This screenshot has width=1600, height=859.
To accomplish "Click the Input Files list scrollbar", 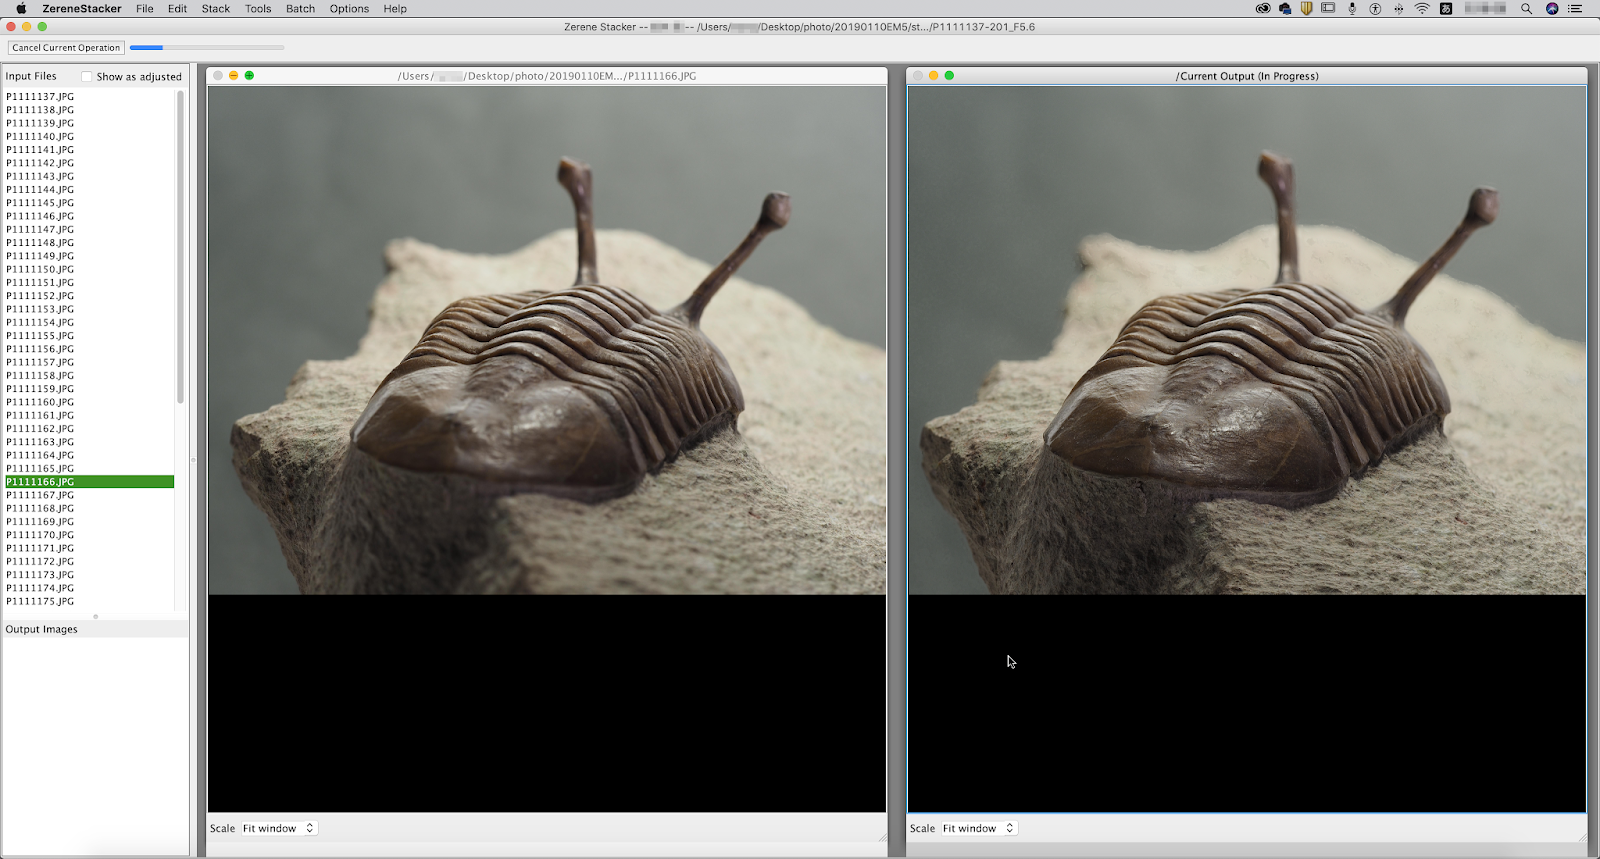I will (180, 246).
